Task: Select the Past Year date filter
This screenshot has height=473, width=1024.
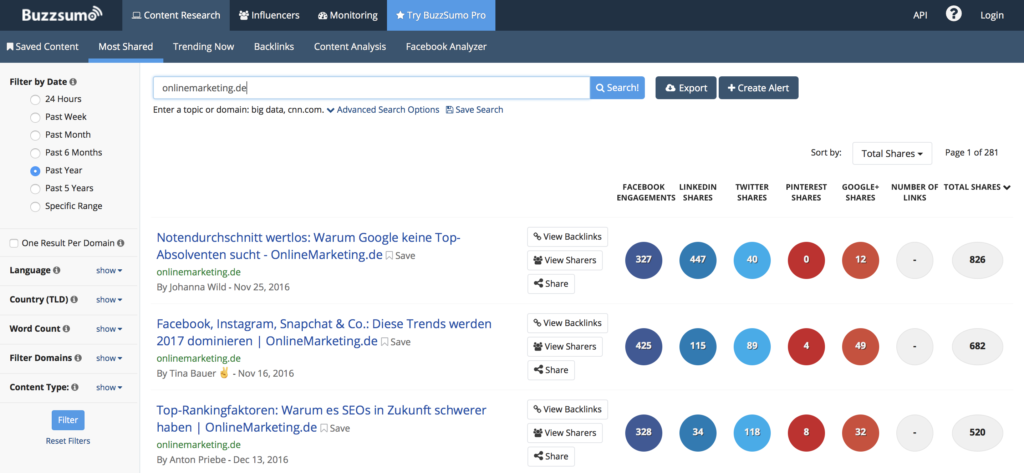Action: click(x=35, y=171)
